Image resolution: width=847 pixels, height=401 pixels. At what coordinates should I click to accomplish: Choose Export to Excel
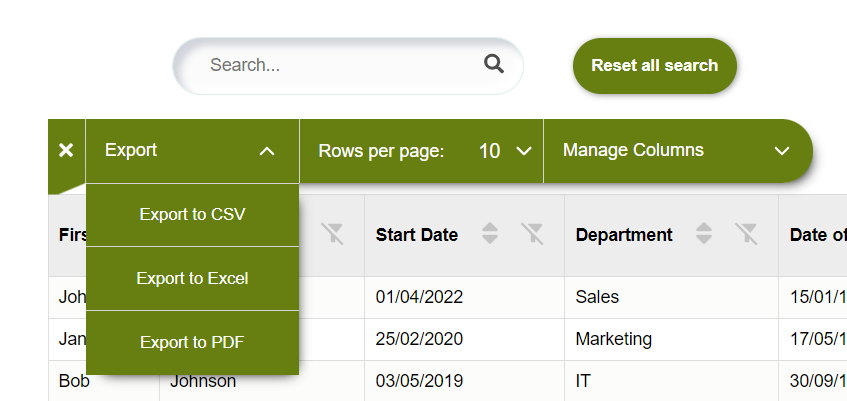pyautogui.click(x=192, y=278)
